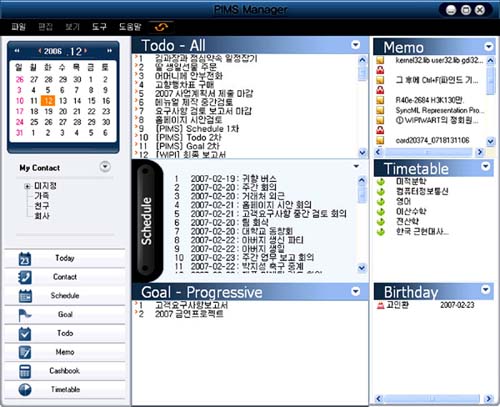
Task: Click previous month arrow before 2006
Action: pos(40,51)
